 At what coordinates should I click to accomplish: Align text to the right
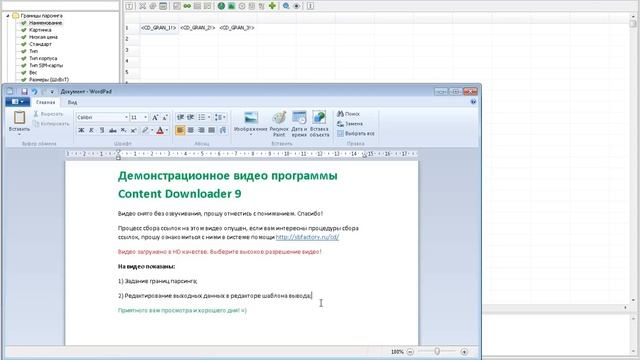(x=201, y=130)
